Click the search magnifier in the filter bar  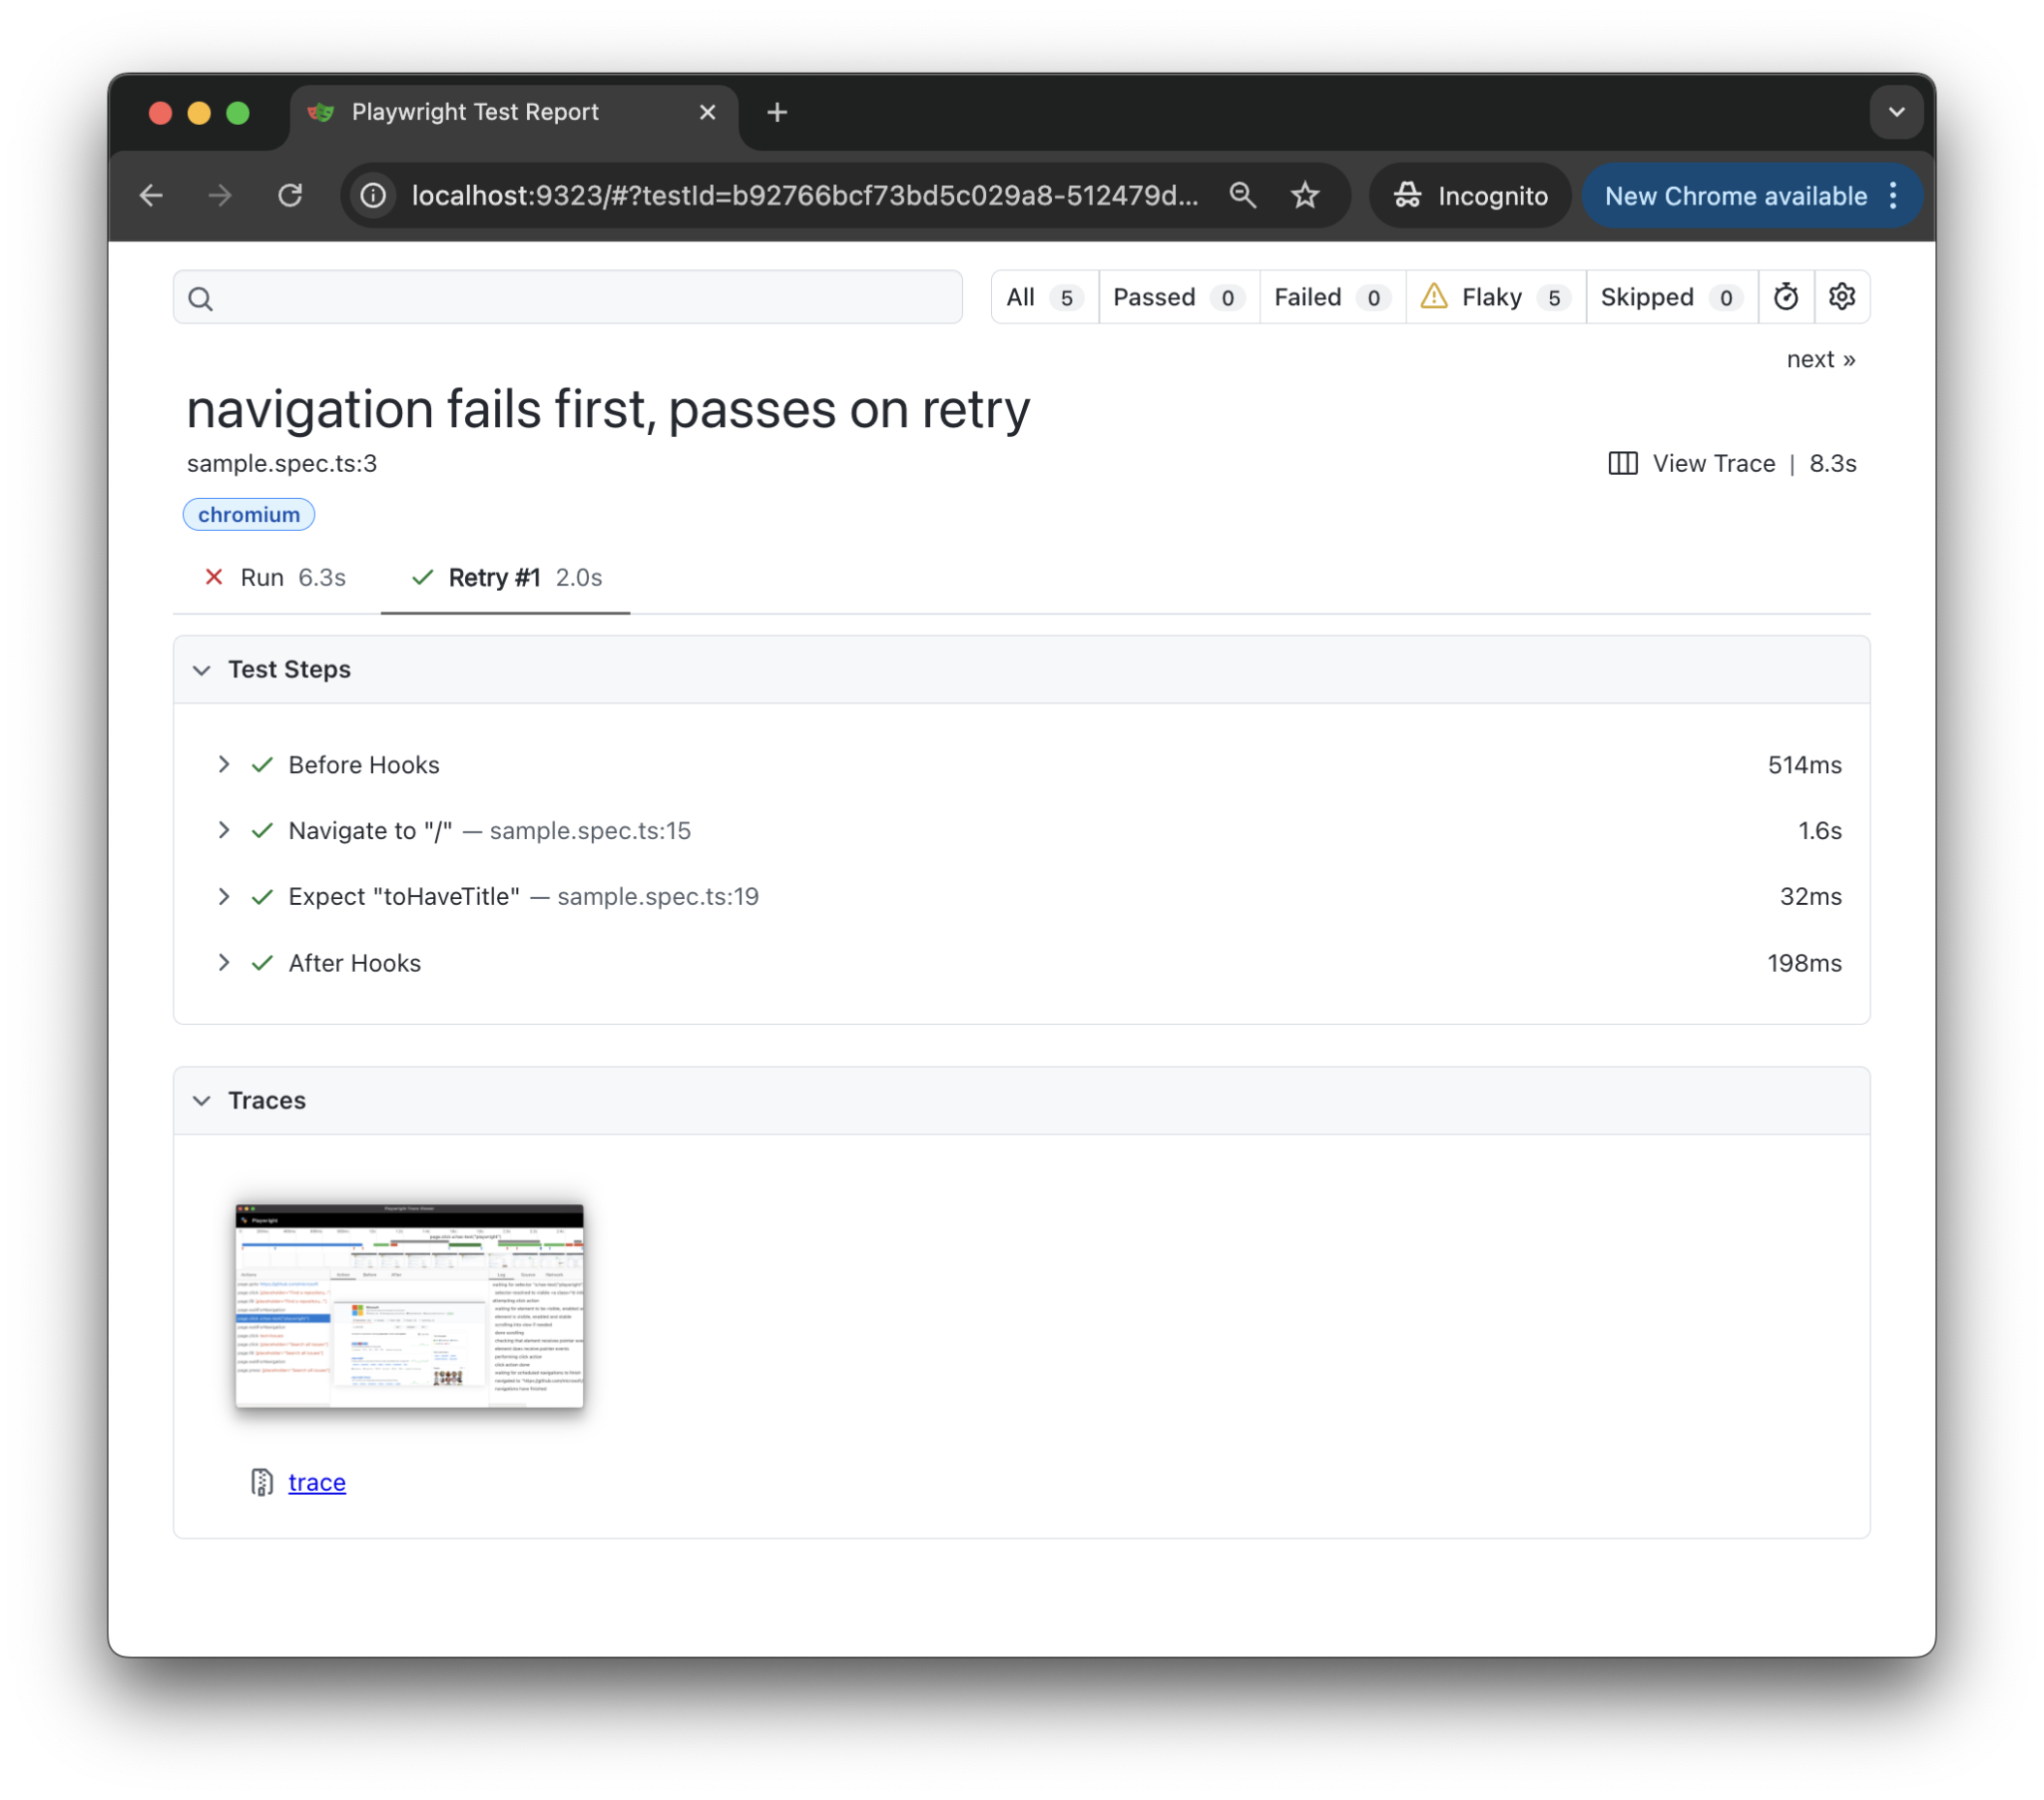pos(200,297)
